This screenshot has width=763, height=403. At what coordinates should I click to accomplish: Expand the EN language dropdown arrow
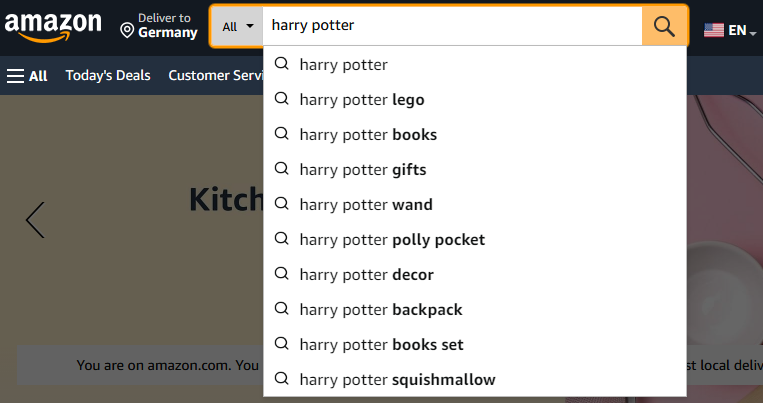point(753,33)
